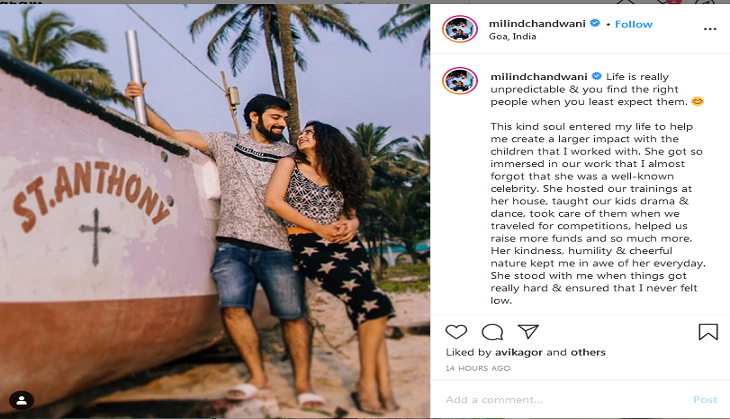Open the three-dot more options menu
Screen dimensions: 730x419
click(710, 29)
